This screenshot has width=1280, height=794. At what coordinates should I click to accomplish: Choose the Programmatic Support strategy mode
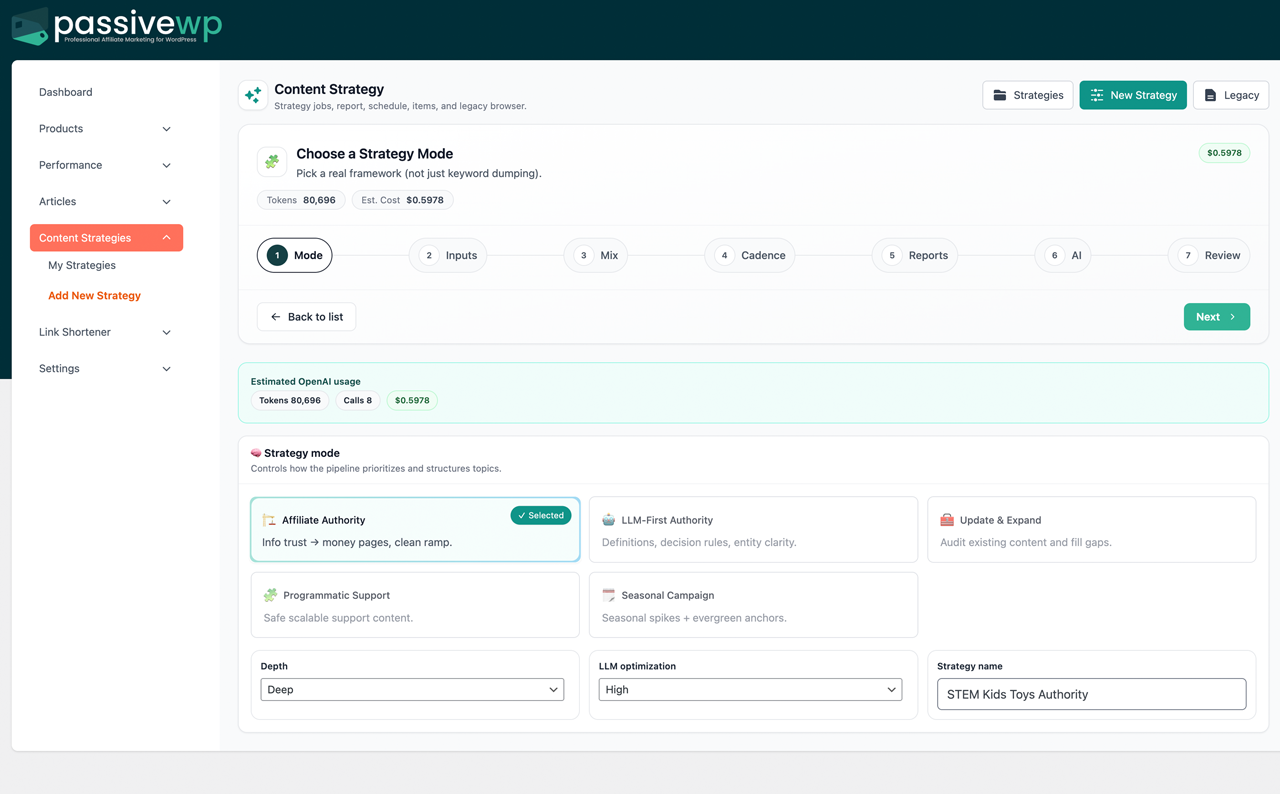(414, 605)
